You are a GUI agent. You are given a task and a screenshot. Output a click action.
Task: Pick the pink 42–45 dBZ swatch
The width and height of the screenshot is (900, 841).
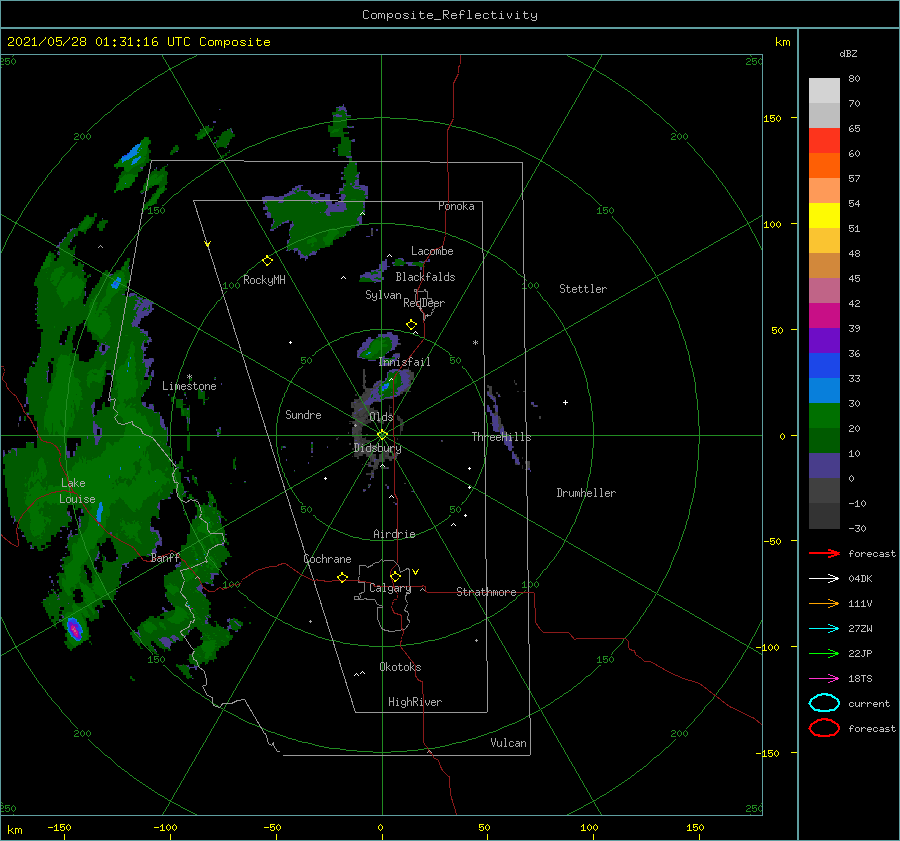(824, 290)
